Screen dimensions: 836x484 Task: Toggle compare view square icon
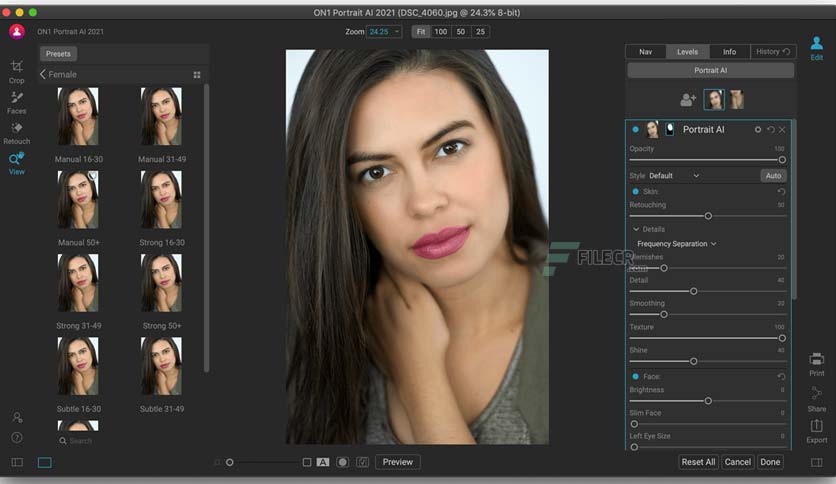pyautogui.click(x=307, y=462)
